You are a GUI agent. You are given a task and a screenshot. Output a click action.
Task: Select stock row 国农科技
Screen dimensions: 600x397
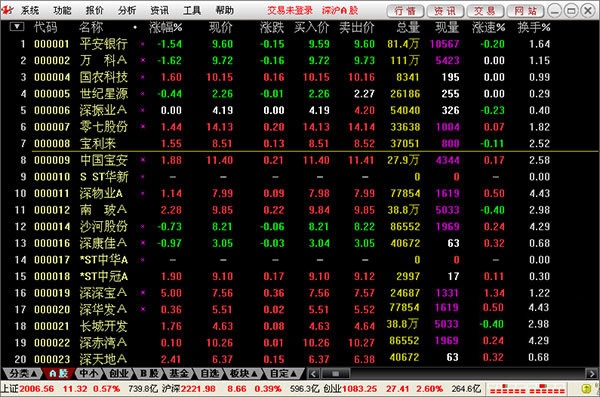coord(300,77)
